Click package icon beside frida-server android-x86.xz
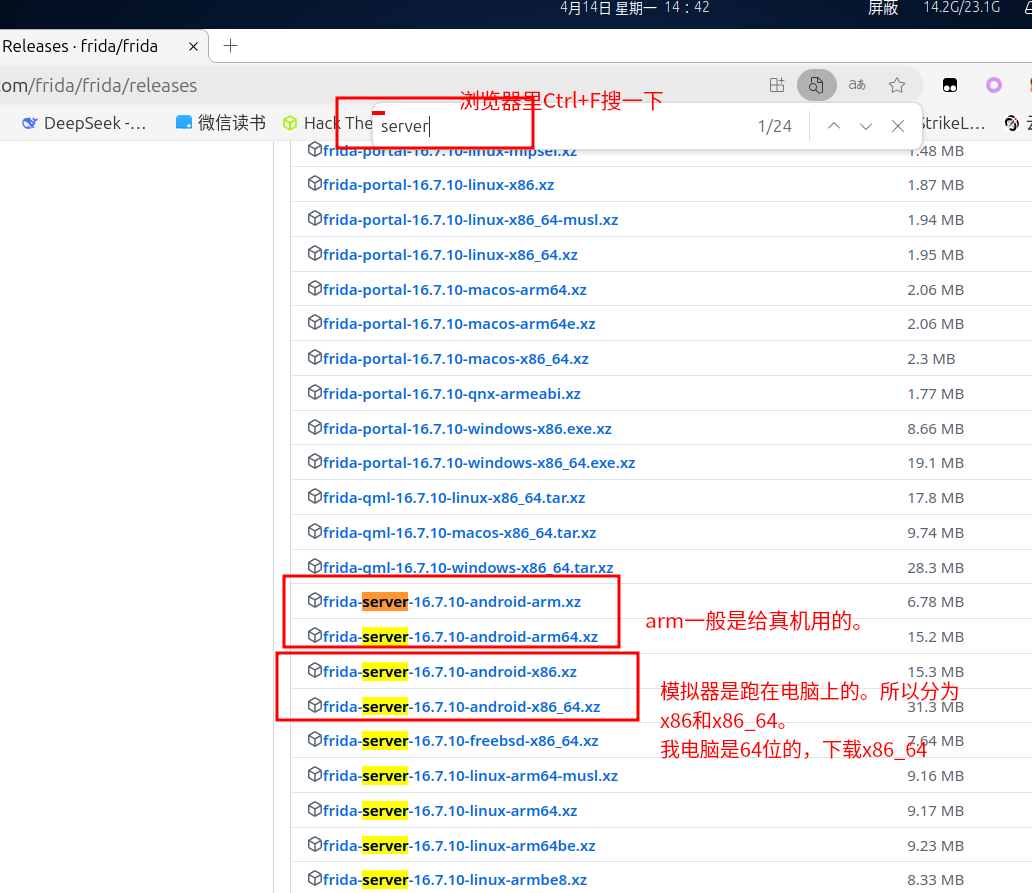 coord(314,671)
